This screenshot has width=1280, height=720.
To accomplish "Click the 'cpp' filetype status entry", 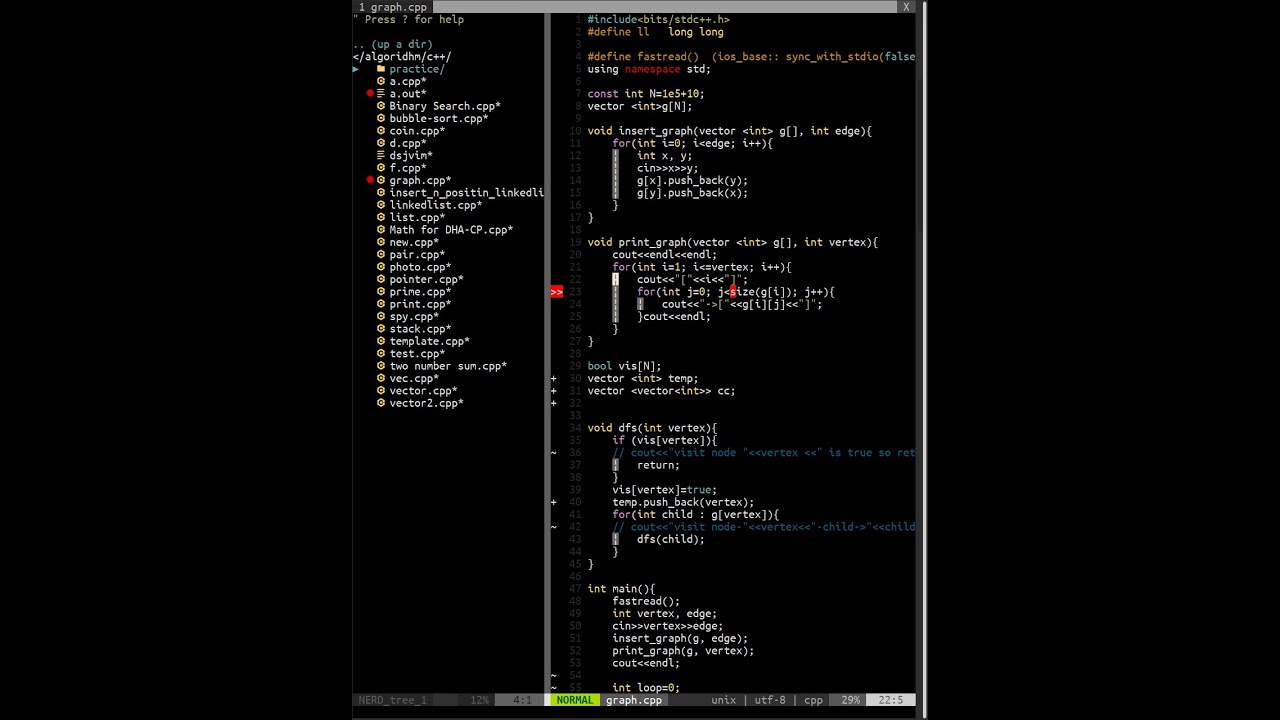I will (813, 700).
